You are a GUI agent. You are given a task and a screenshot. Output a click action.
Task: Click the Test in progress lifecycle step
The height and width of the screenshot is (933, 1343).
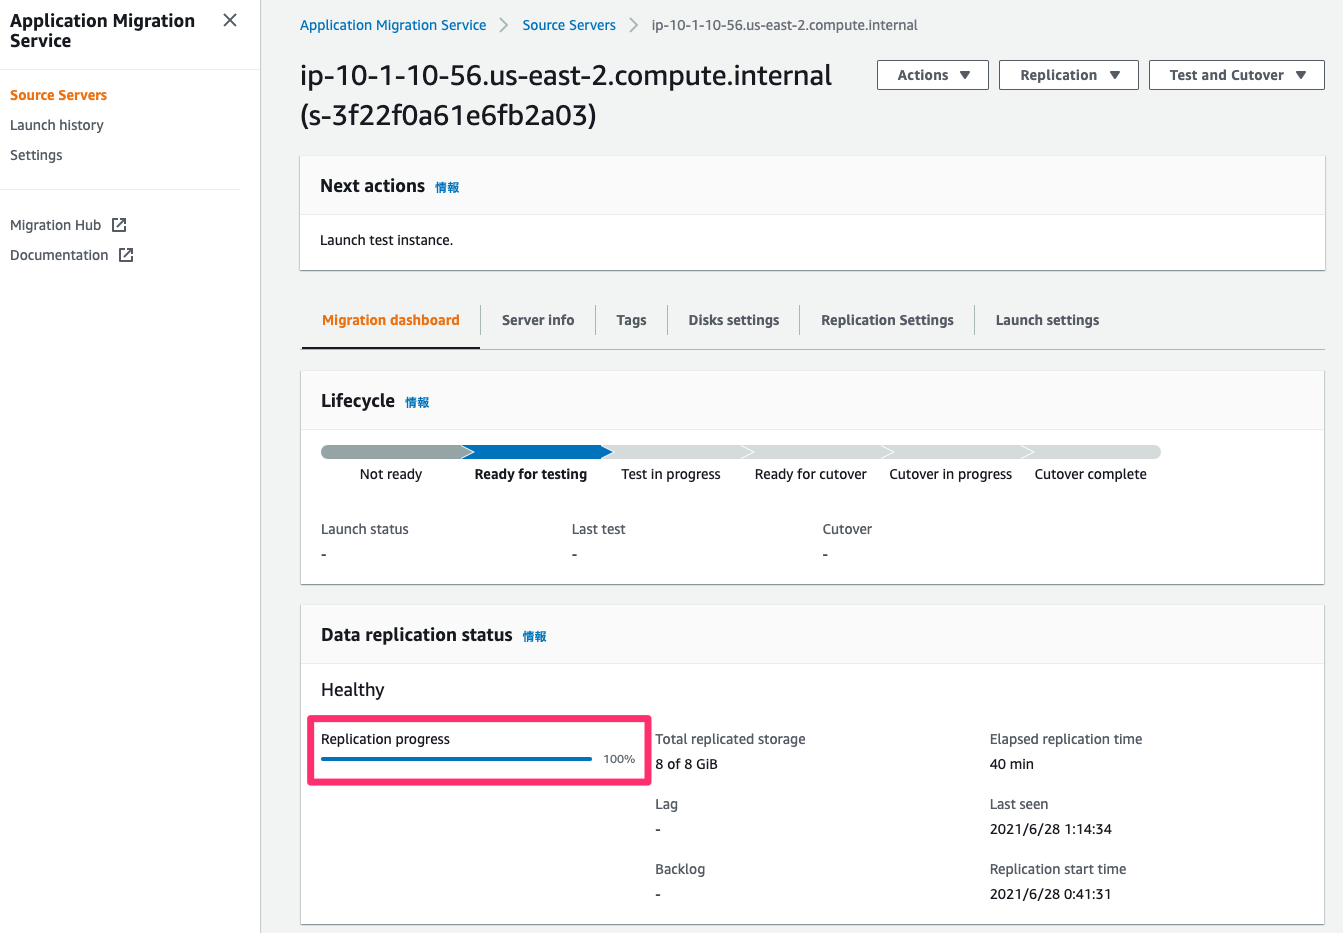click(x=671, y=474)
